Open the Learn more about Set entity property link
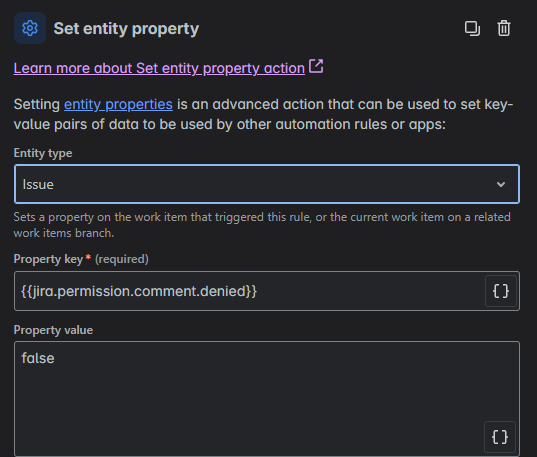Screen dimensions: 537x457 tap(159, 68)
